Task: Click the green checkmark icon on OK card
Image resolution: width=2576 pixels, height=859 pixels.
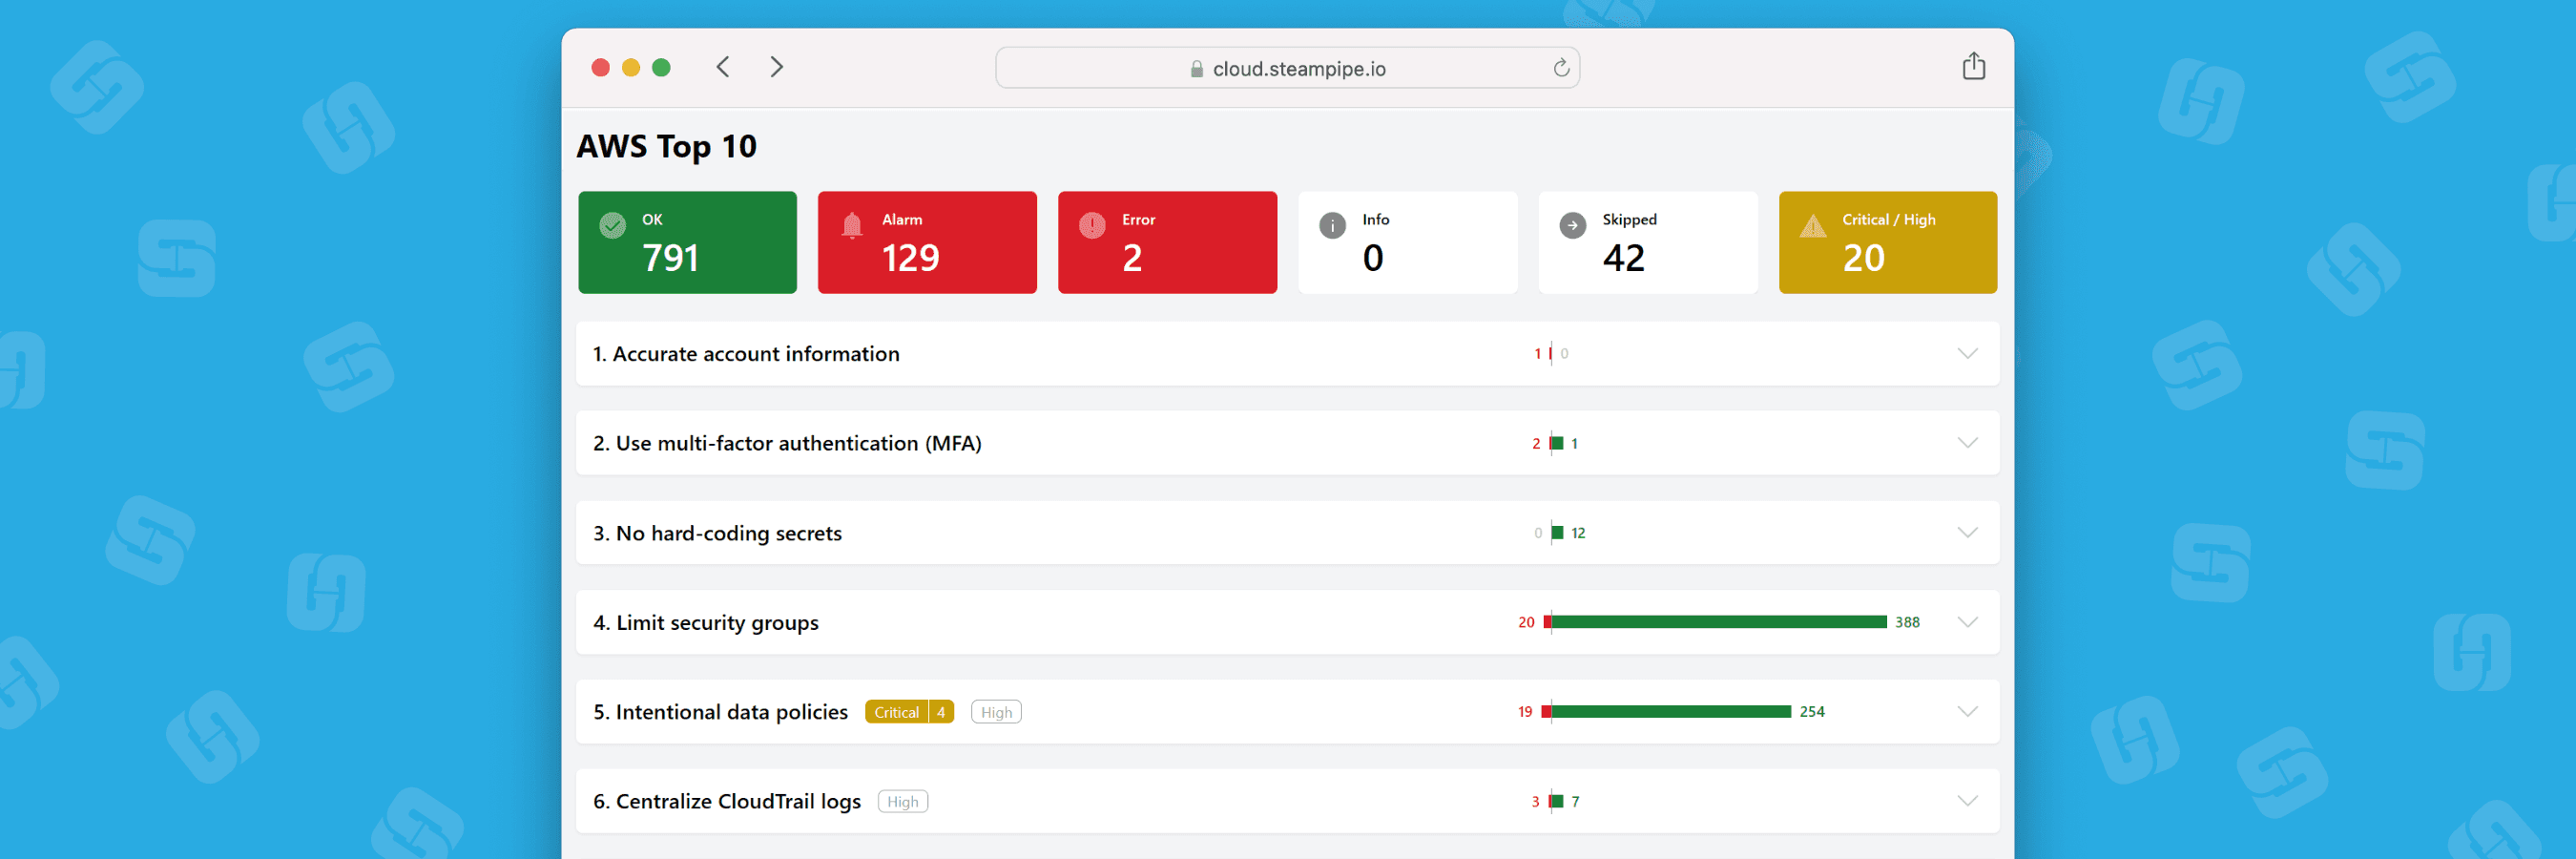Action: pyautogui.click(x=612, y=225)
